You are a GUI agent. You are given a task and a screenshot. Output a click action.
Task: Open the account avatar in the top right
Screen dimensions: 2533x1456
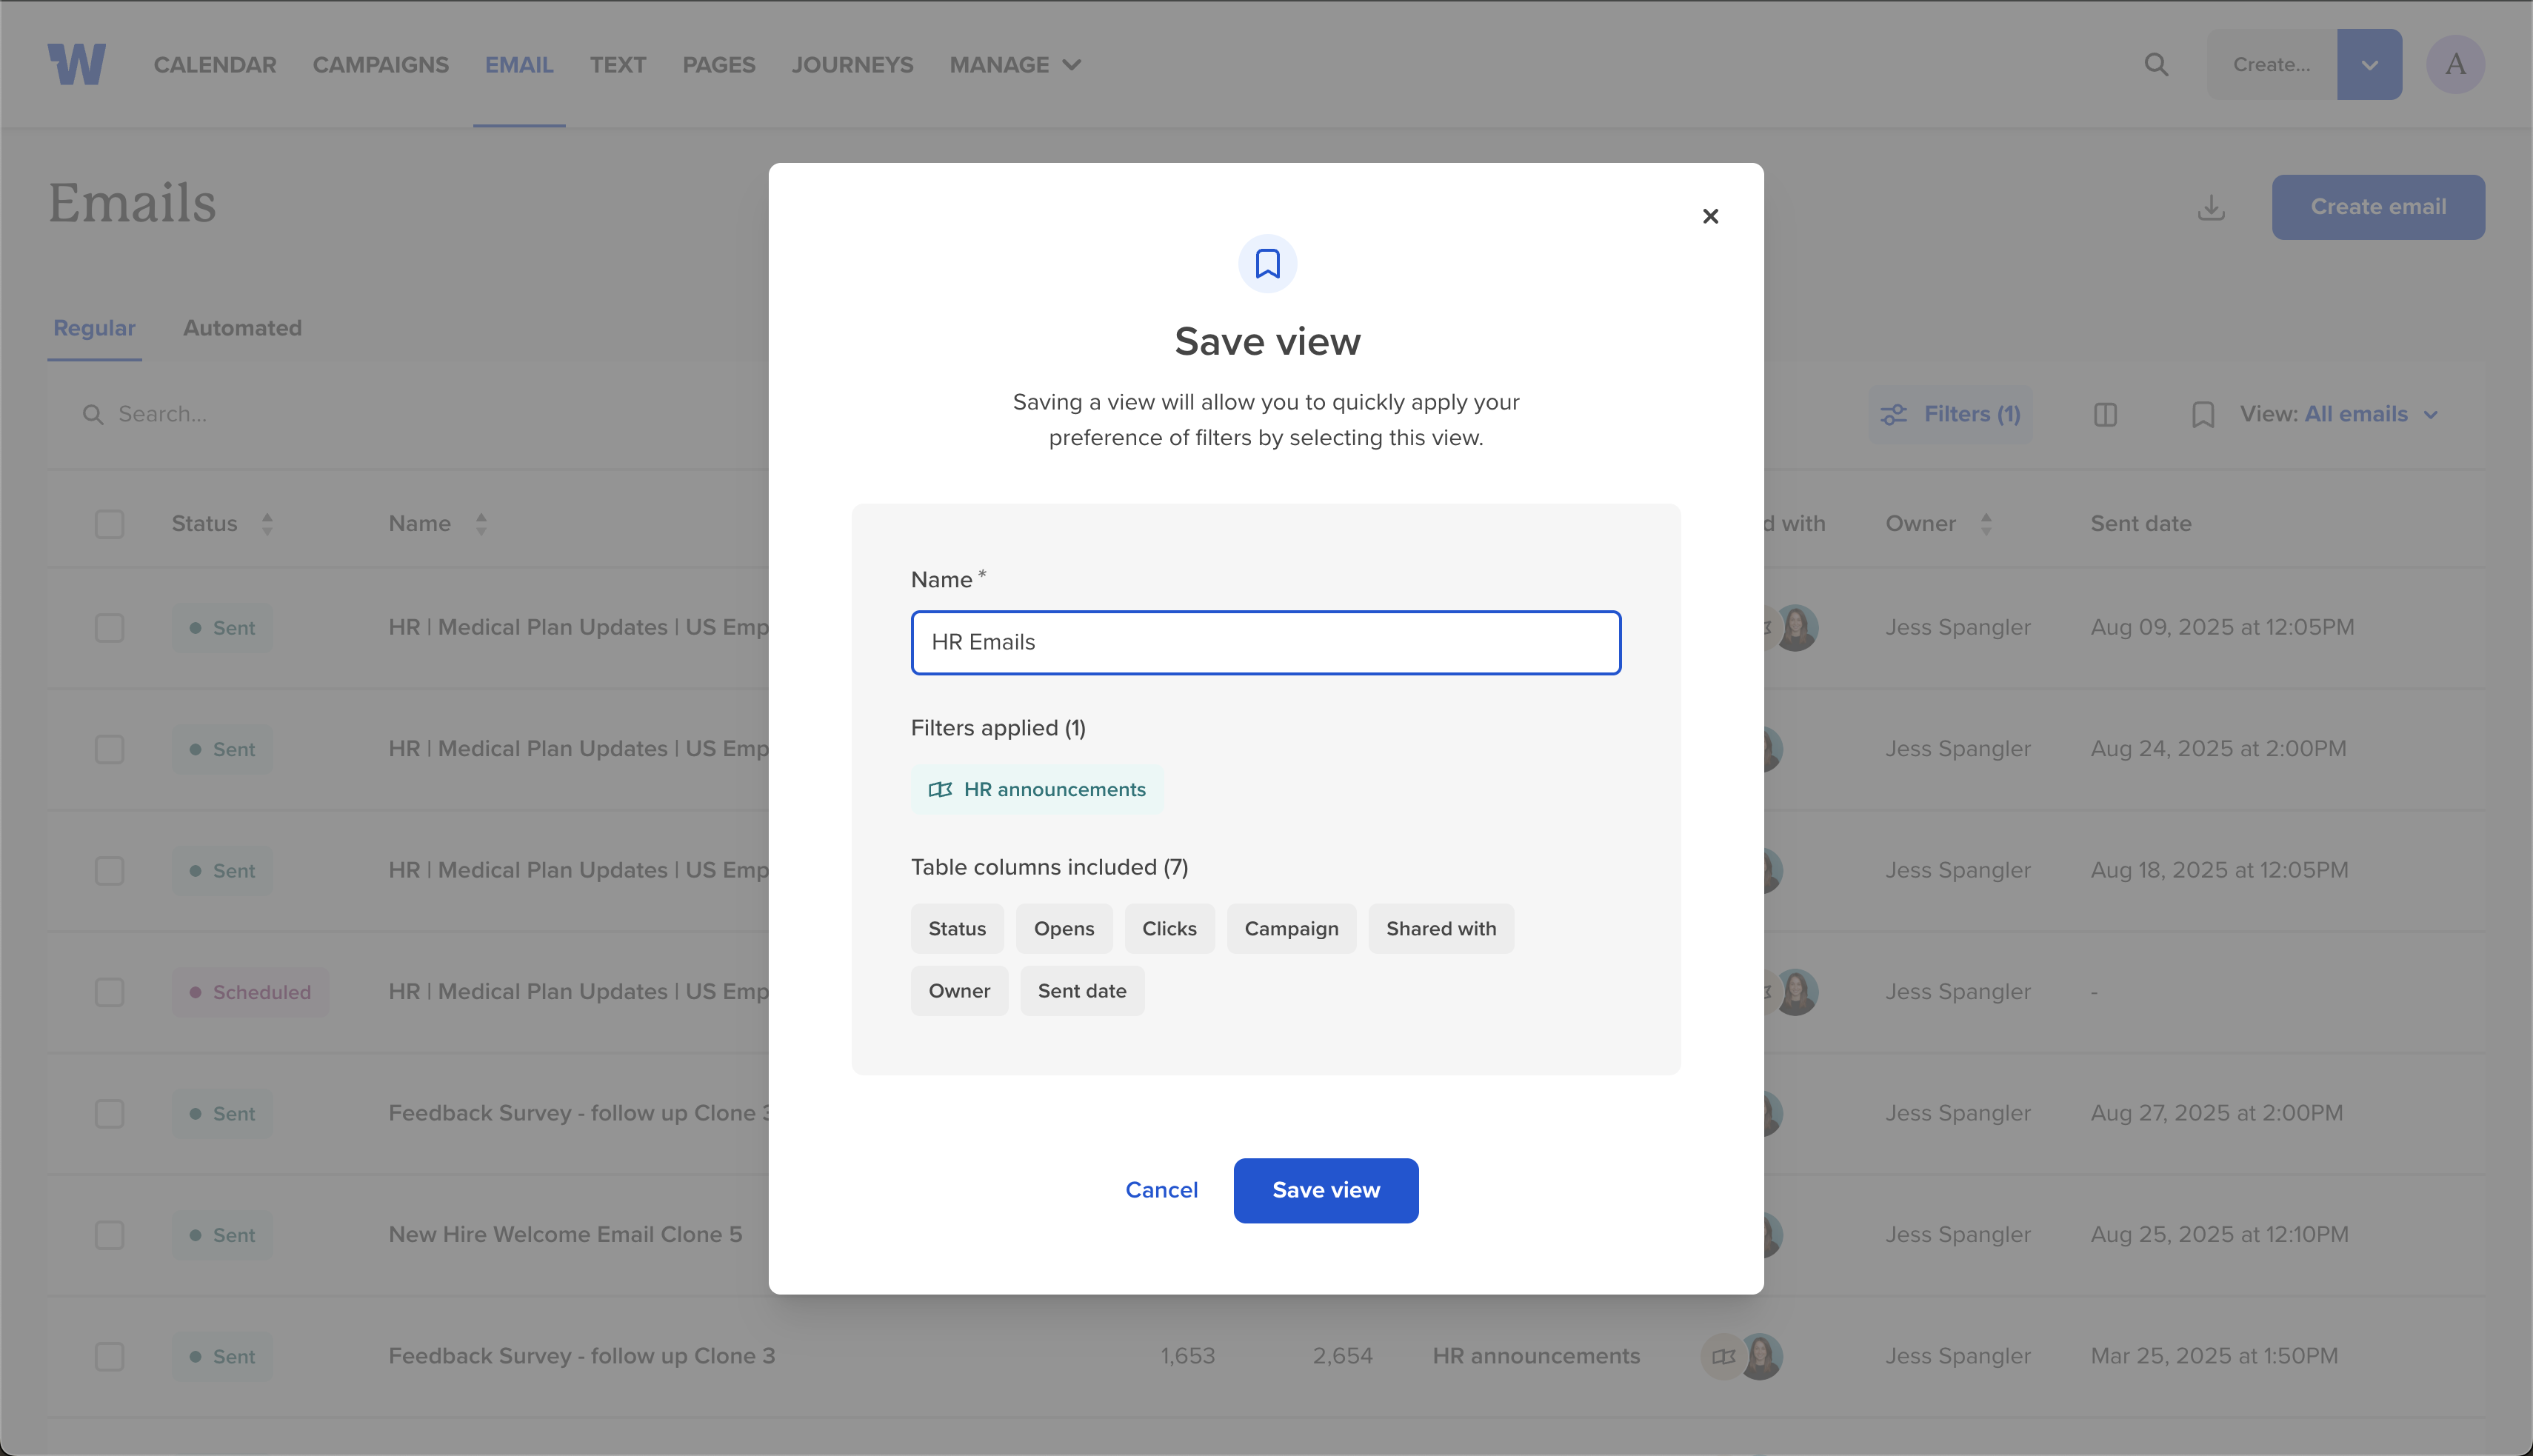(2456, 64)
